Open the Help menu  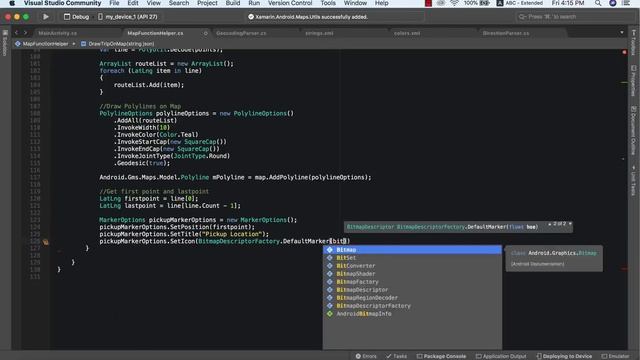coord(381,3)
